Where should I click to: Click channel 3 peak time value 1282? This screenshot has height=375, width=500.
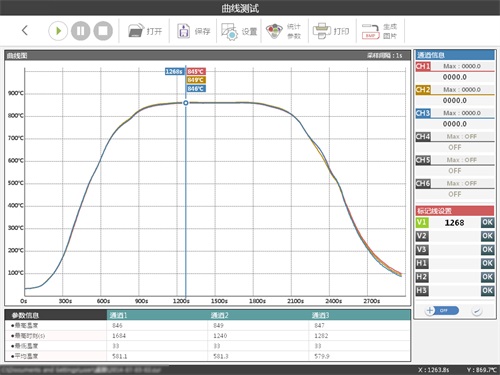point(321,336)
